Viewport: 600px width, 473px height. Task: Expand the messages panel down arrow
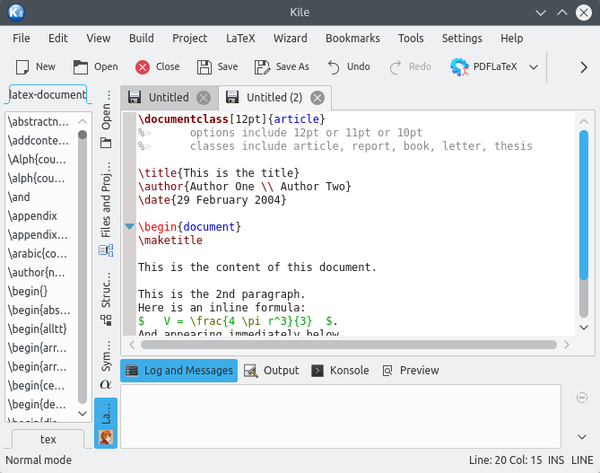tap(583, 437)
